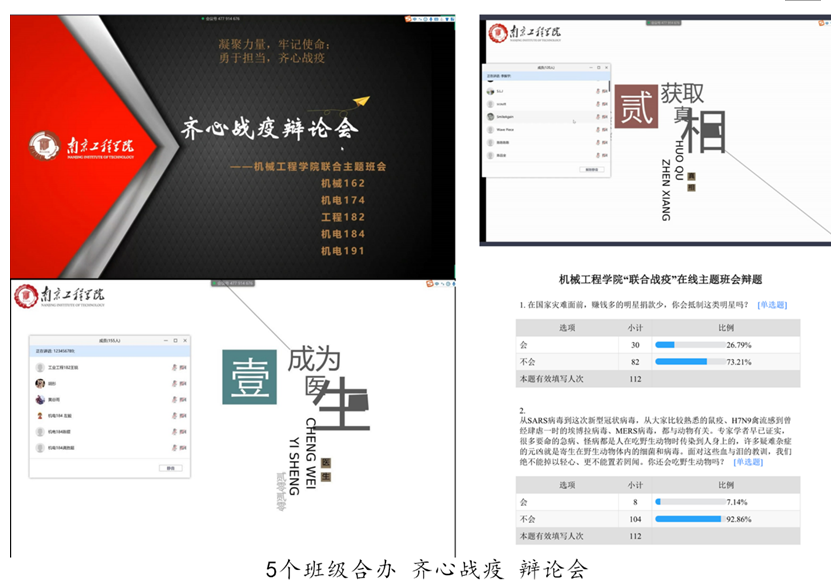Toggle the microphone icon for Smilelygain
The height and width of the screenshot is (585, 831).
(596, 117)
